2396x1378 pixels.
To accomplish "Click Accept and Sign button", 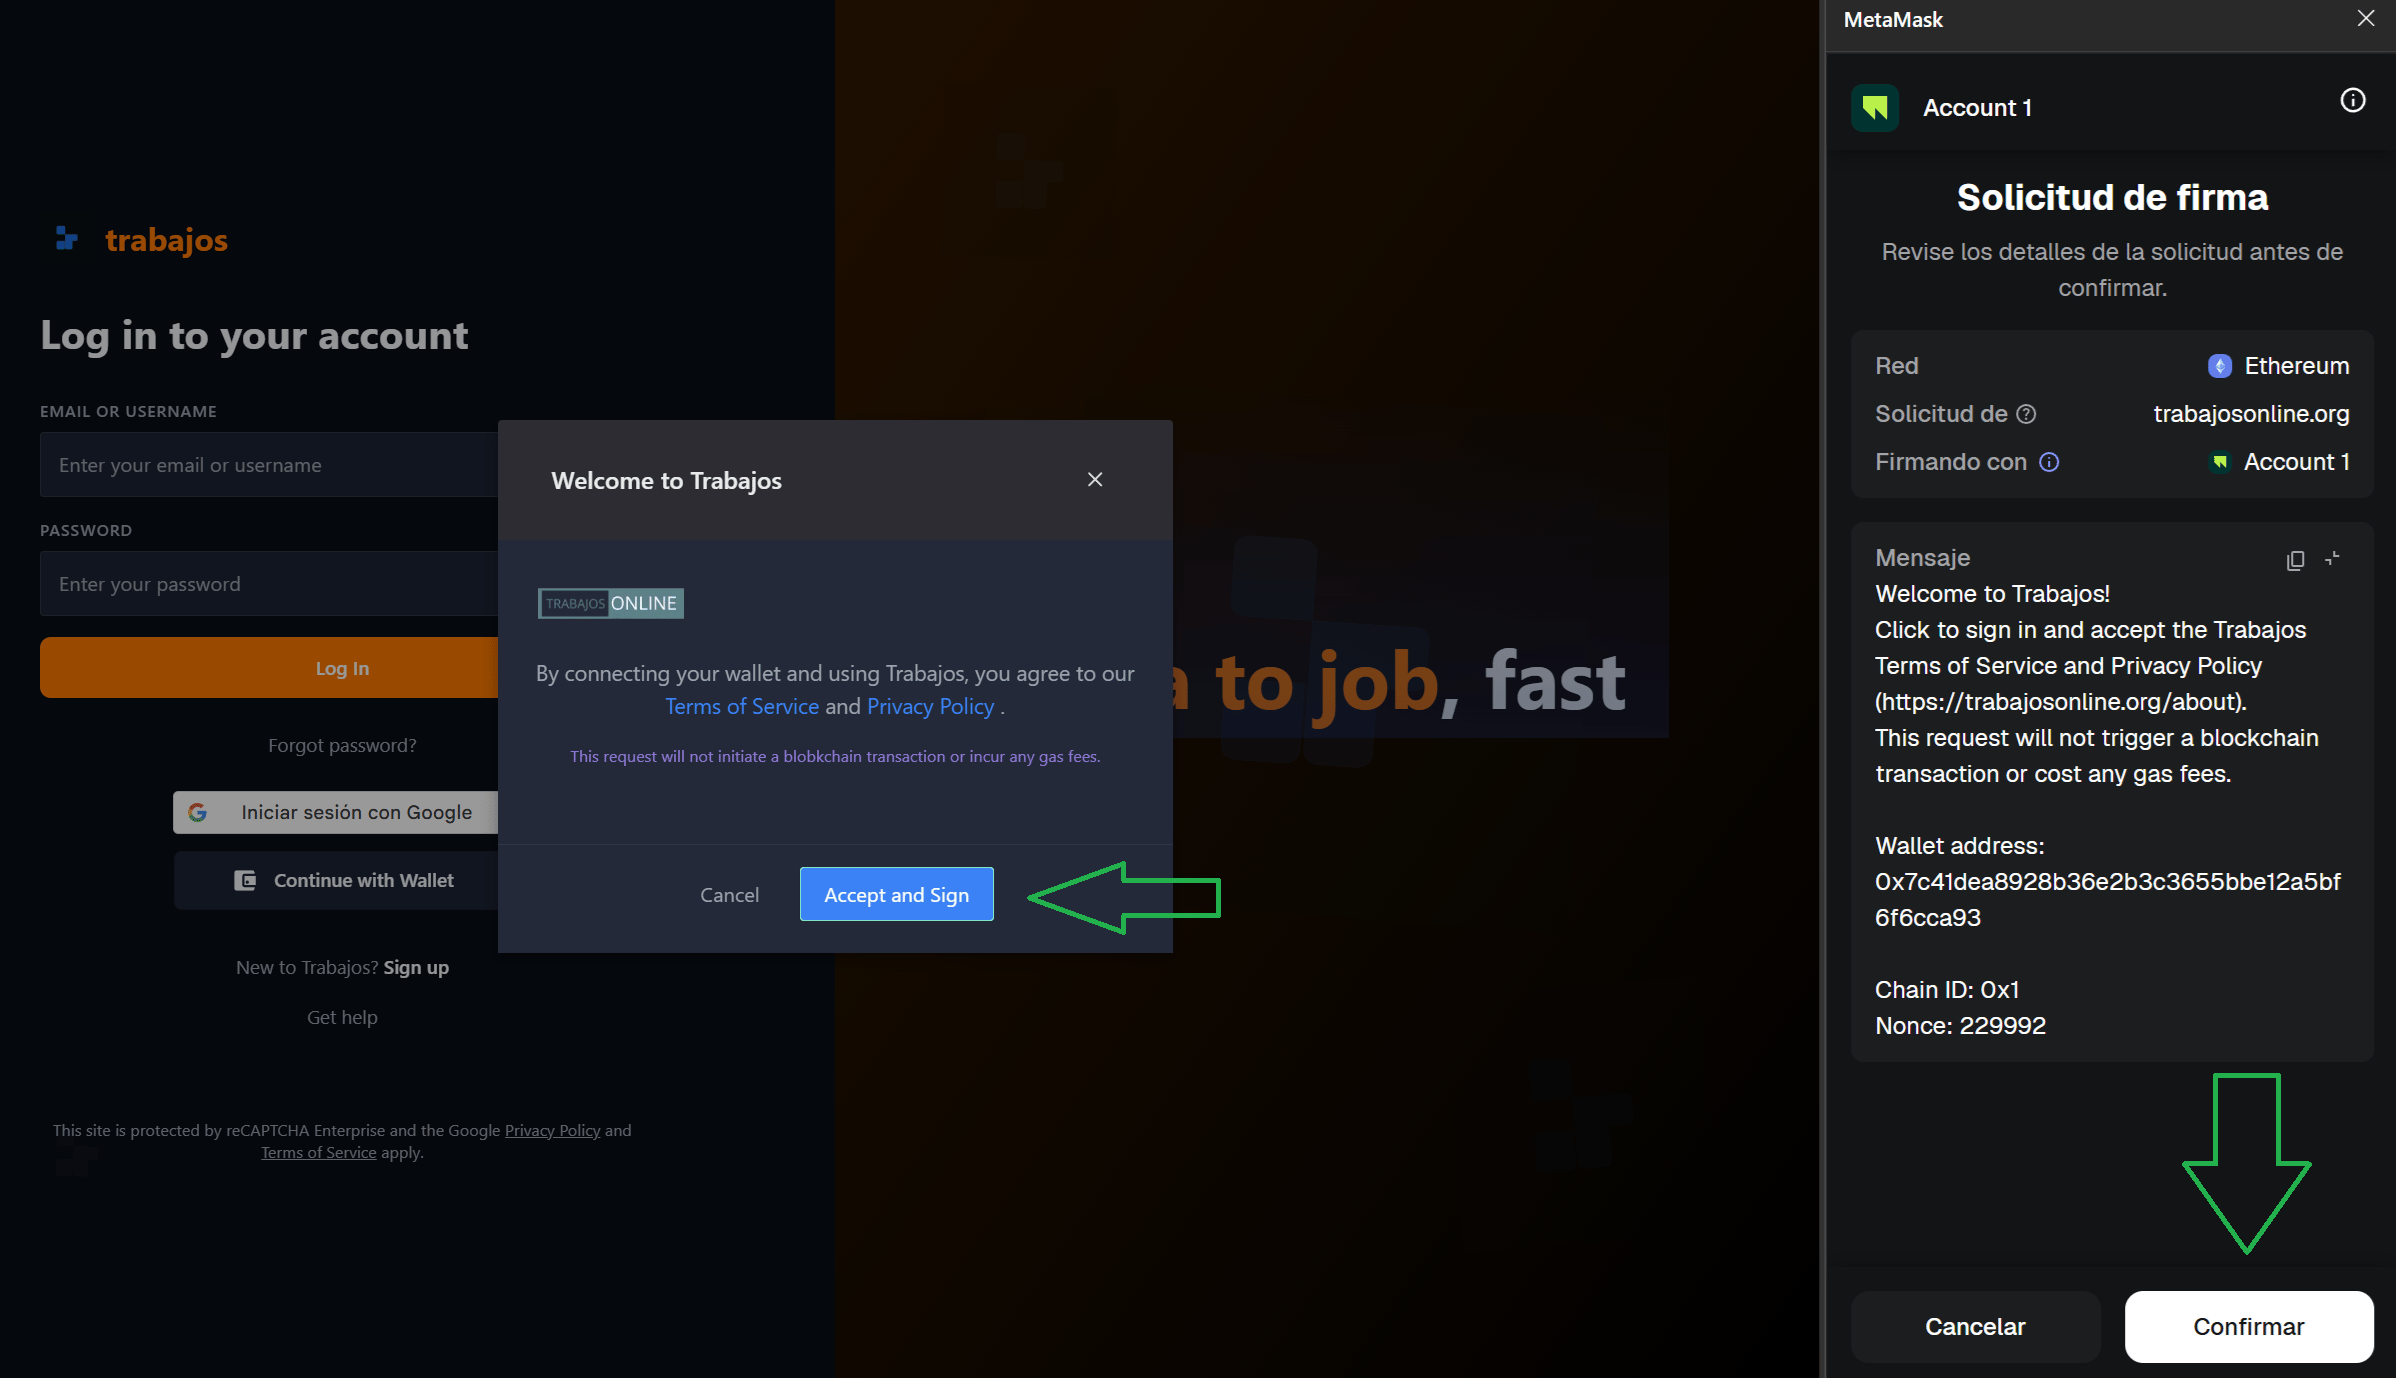I will (897, 894).
